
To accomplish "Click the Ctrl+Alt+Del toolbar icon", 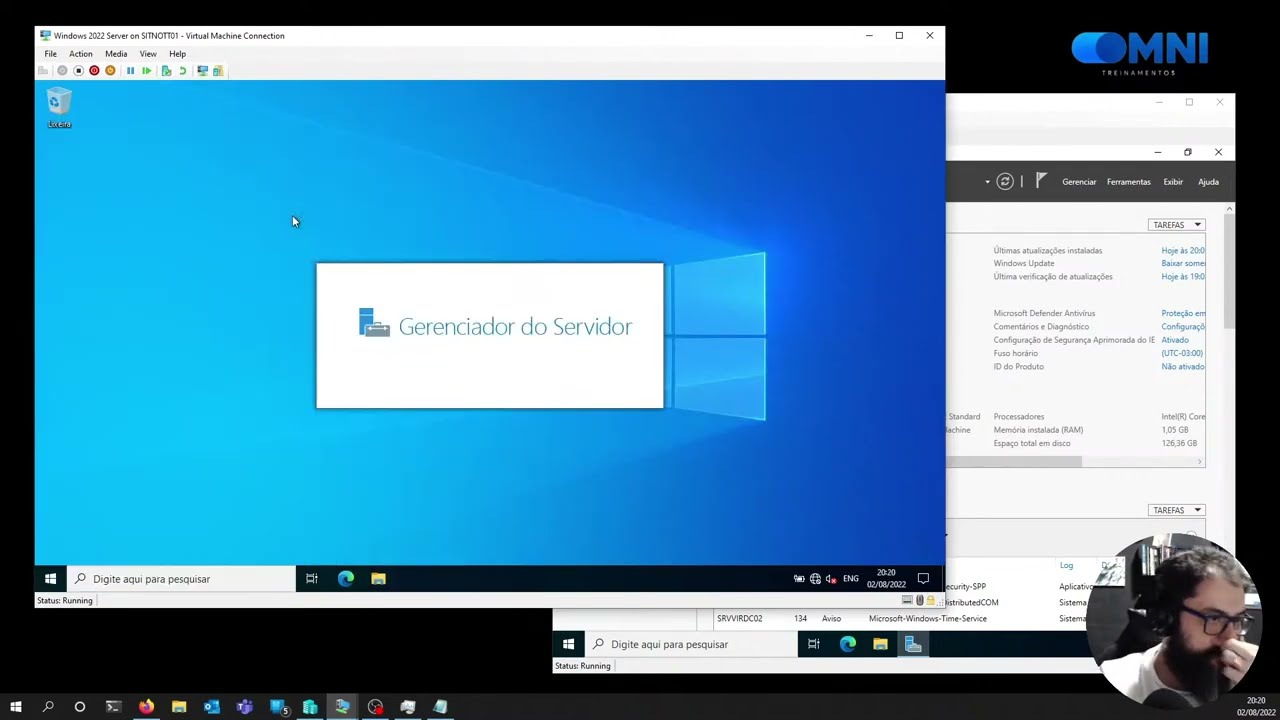I will click(x=43, y=71).
